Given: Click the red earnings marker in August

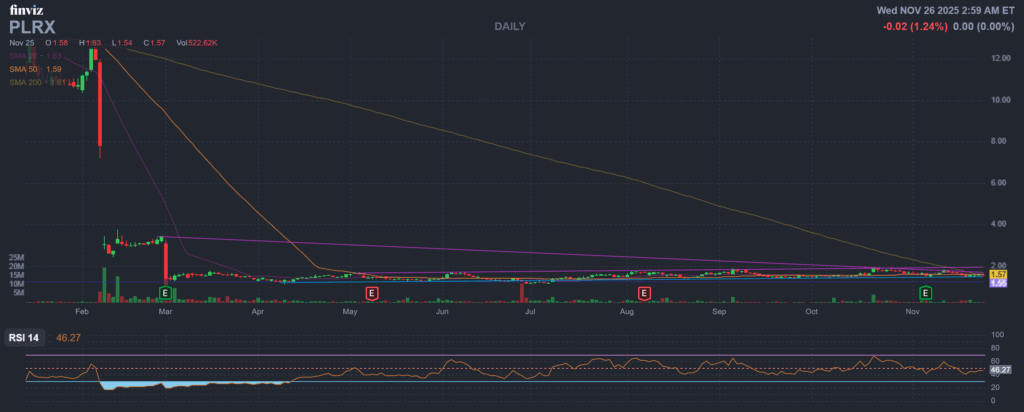Looking at the screenshot, I should pyautogui.click(x=645, y=292).
